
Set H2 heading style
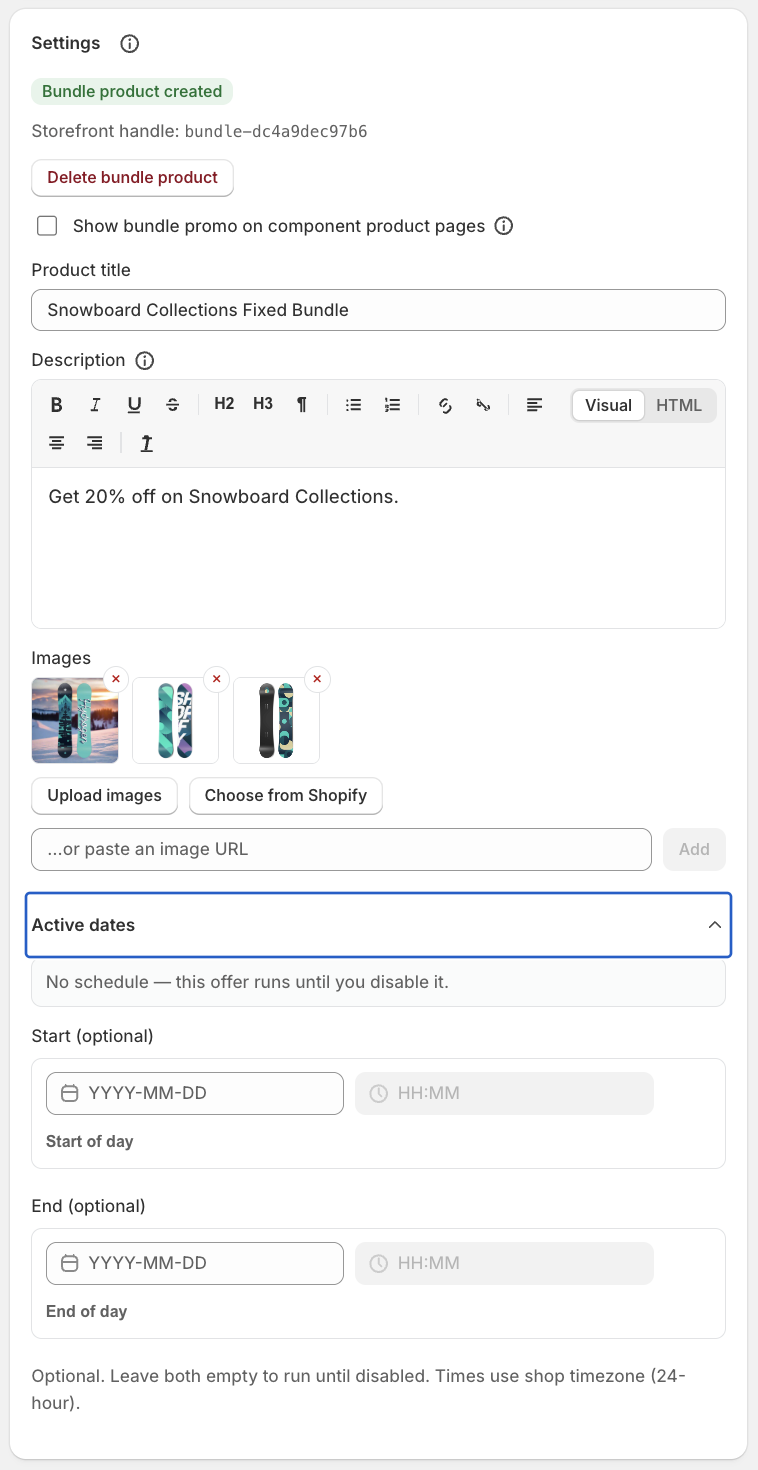[x=224, y=404]
